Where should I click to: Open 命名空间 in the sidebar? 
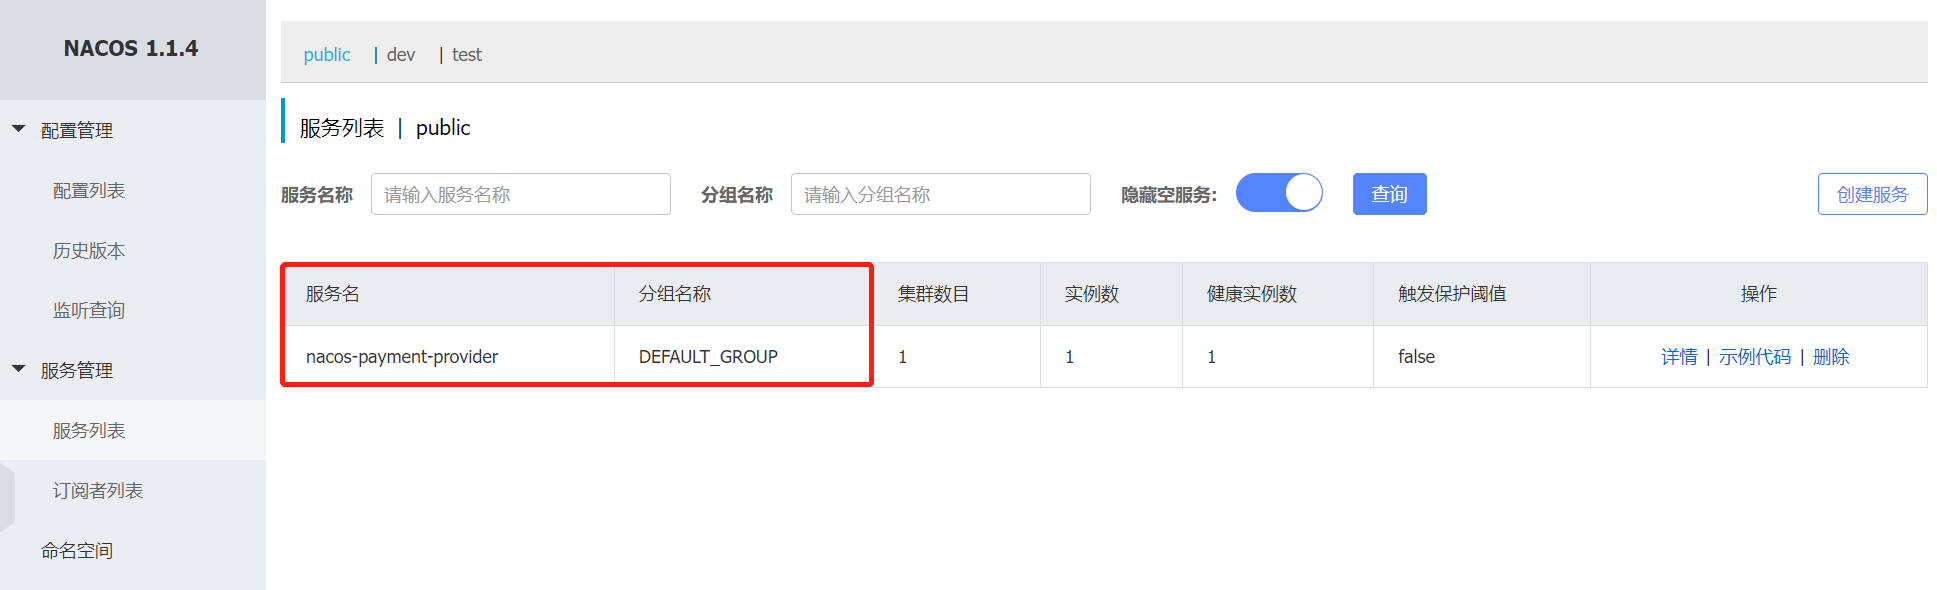click(x=77, y=550)
